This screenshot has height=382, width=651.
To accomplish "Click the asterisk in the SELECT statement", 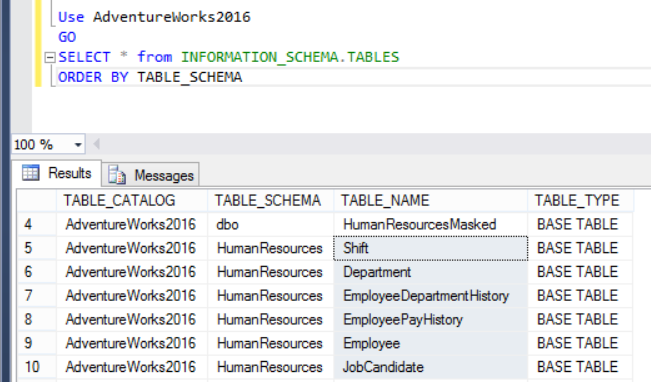I will click(x=124, y=55).
